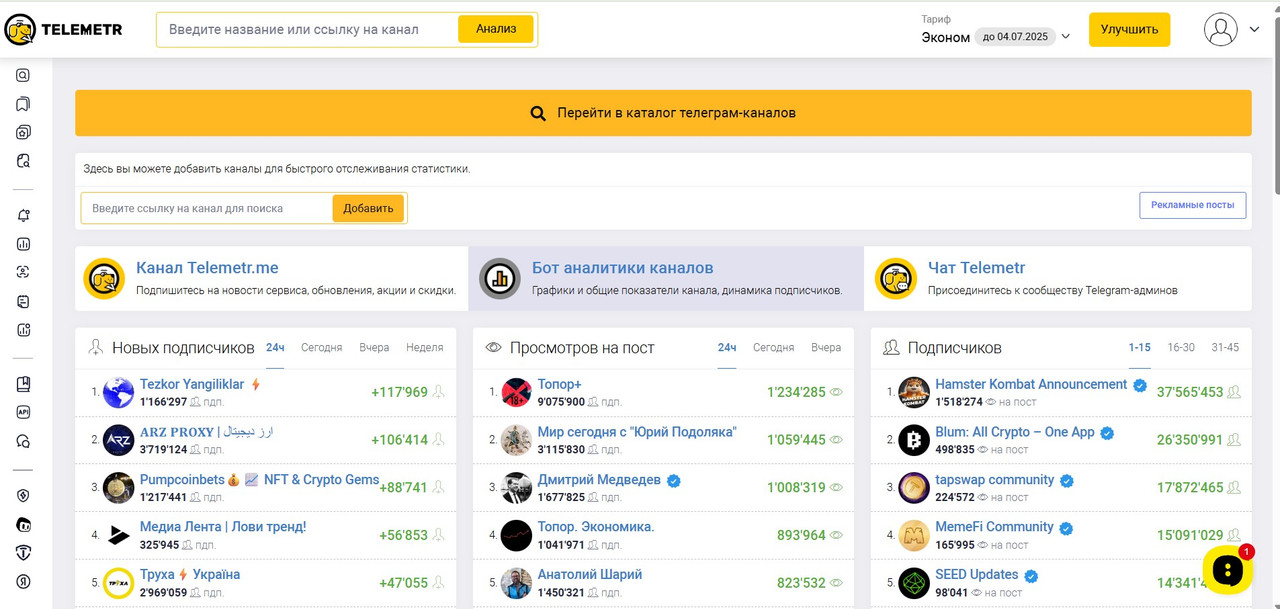Open the user profile avatar icon
Screen dimensions: 1280x609
pos(1221,29)
